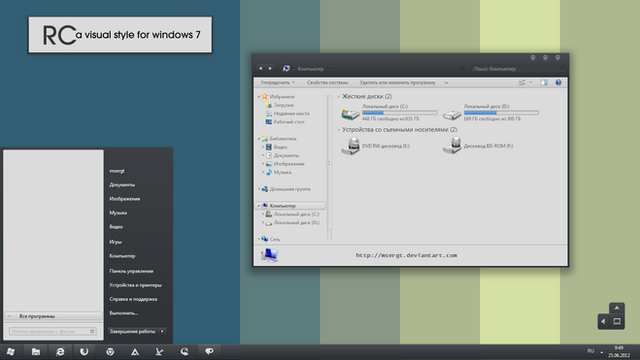Screen dimensions: 640x360
Task: Launch Internet Explorer from taskbar
Action: (x=60, y=351)
